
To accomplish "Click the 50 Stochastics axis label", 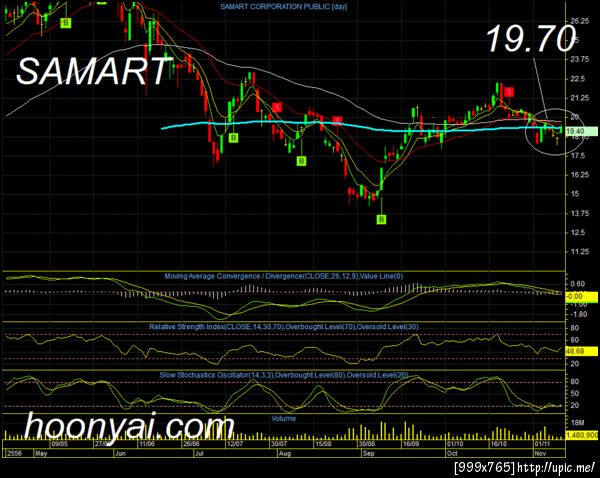I will [x=575, y=393].
